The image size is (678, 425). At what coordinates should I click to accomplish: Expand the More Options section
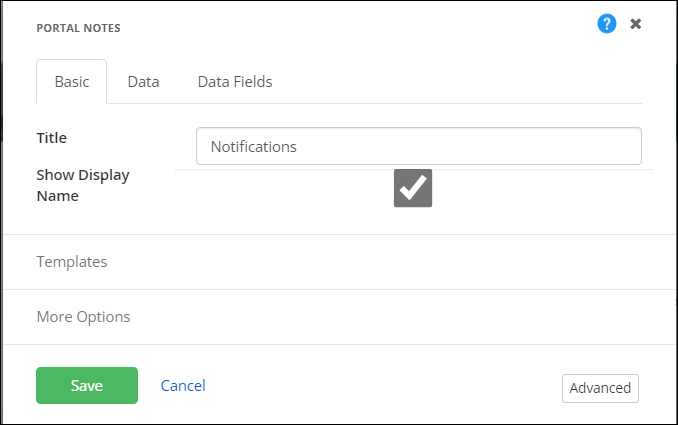(x=83, y=317)
